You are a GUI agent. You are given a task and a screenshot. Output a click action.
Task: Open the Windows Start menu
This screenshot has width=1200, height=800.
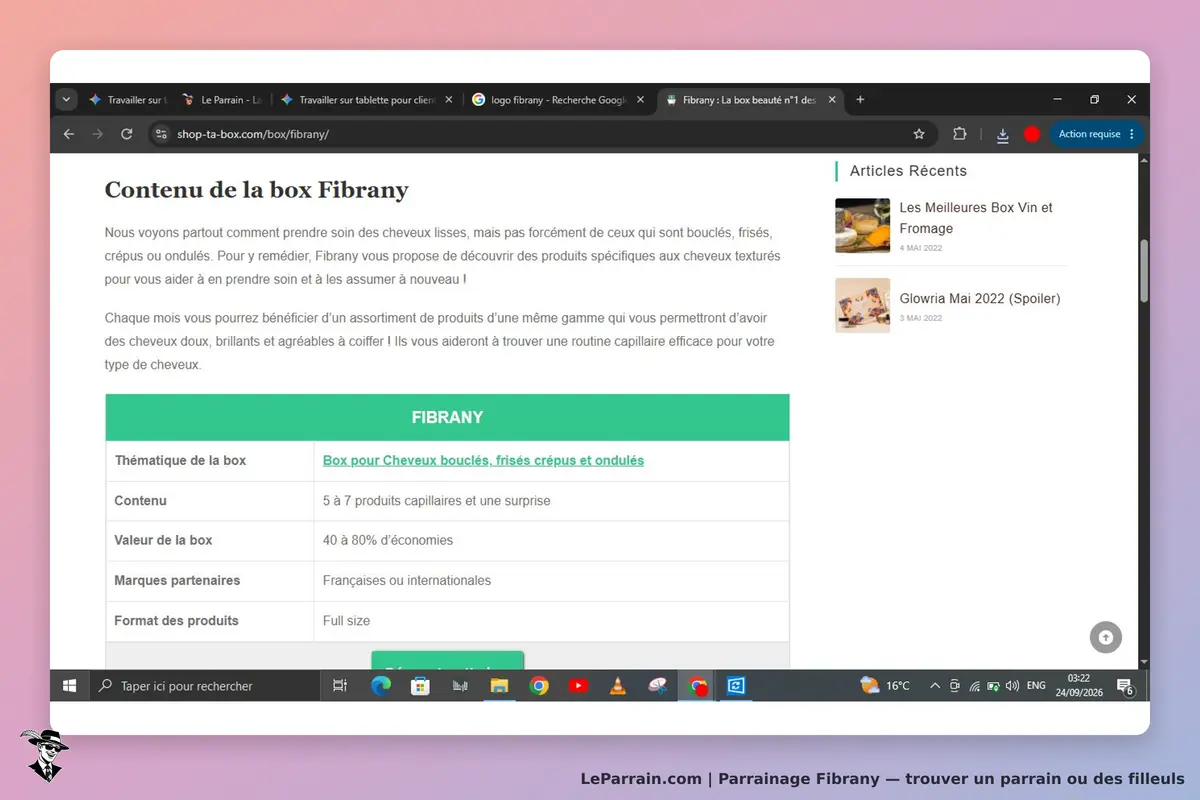[70, 686]
